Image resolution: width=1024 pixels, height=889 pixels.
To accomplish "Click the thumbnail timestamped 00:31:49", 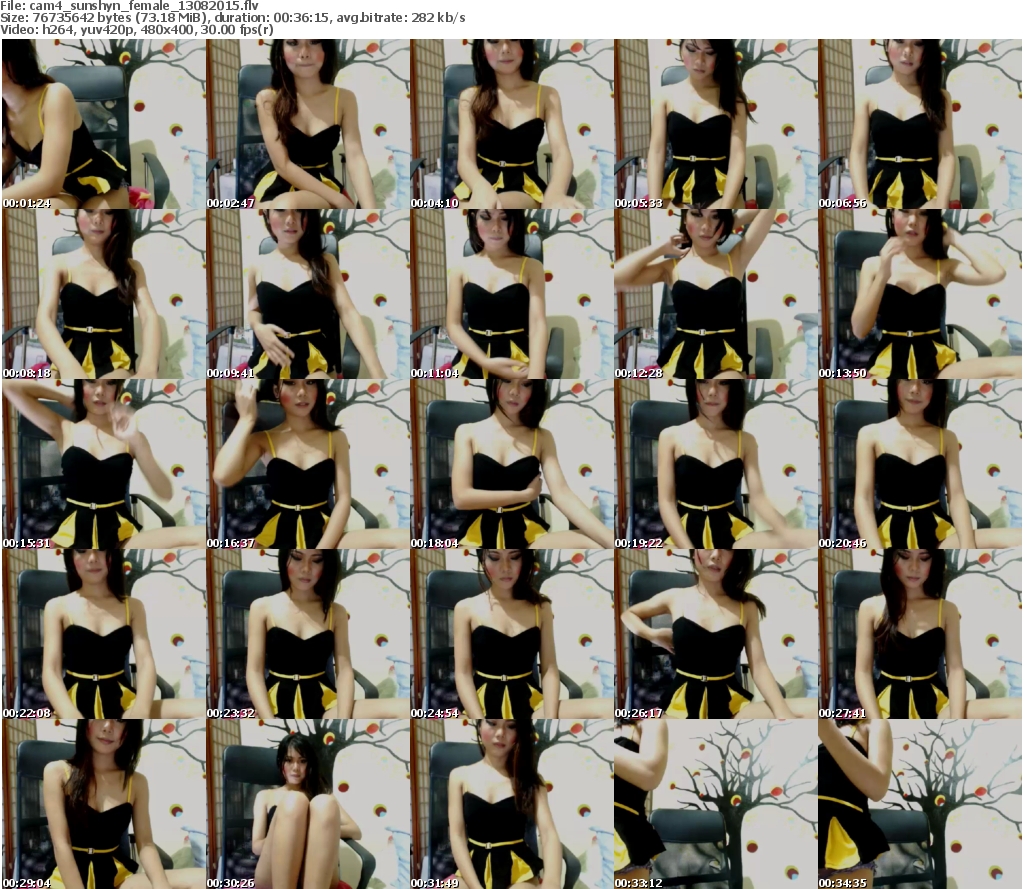I will point(511,804).
